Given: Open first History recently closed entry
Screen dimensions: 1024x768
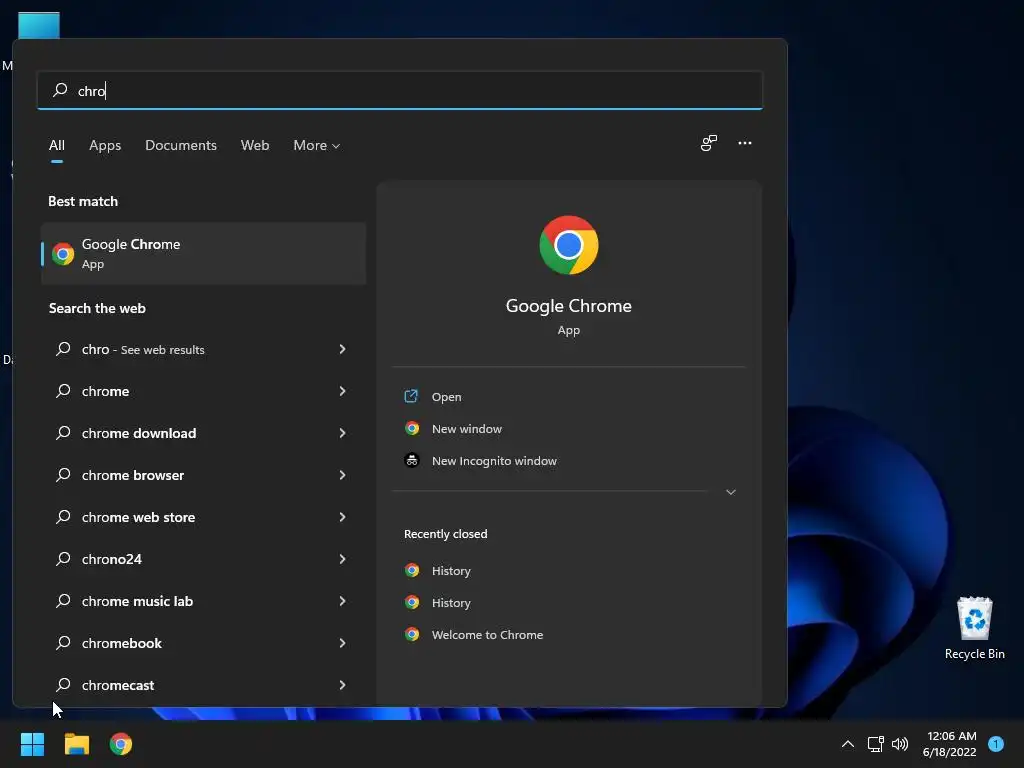Looking at the screenshot, I should point(451,571).
